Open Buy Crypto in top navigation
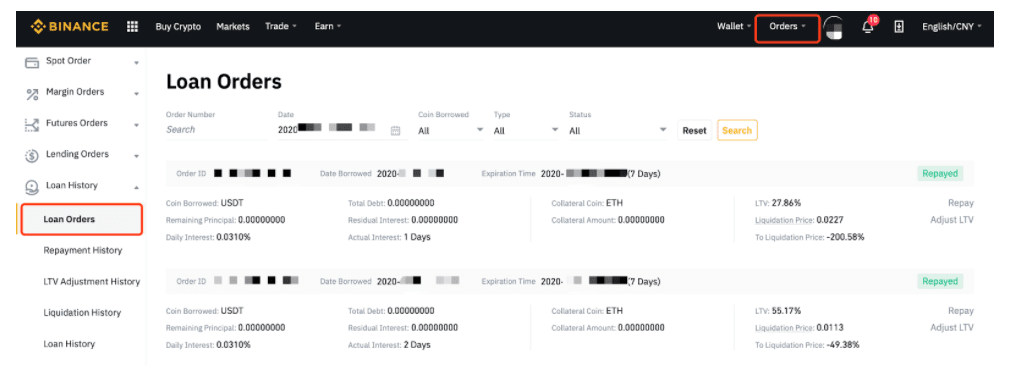The image size is (1013, 376). pyautogui.click(x=178, y=26)
